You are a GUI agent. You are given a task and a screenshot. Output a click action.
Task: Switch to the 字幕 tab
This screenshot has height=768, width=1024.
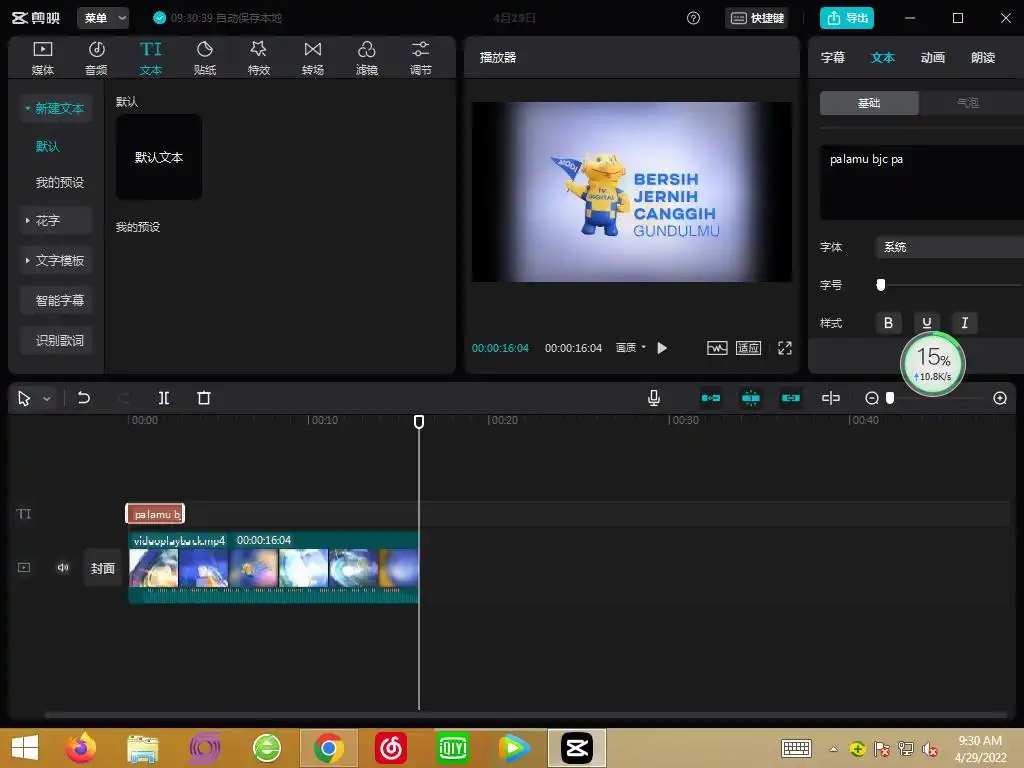[833, 57]
